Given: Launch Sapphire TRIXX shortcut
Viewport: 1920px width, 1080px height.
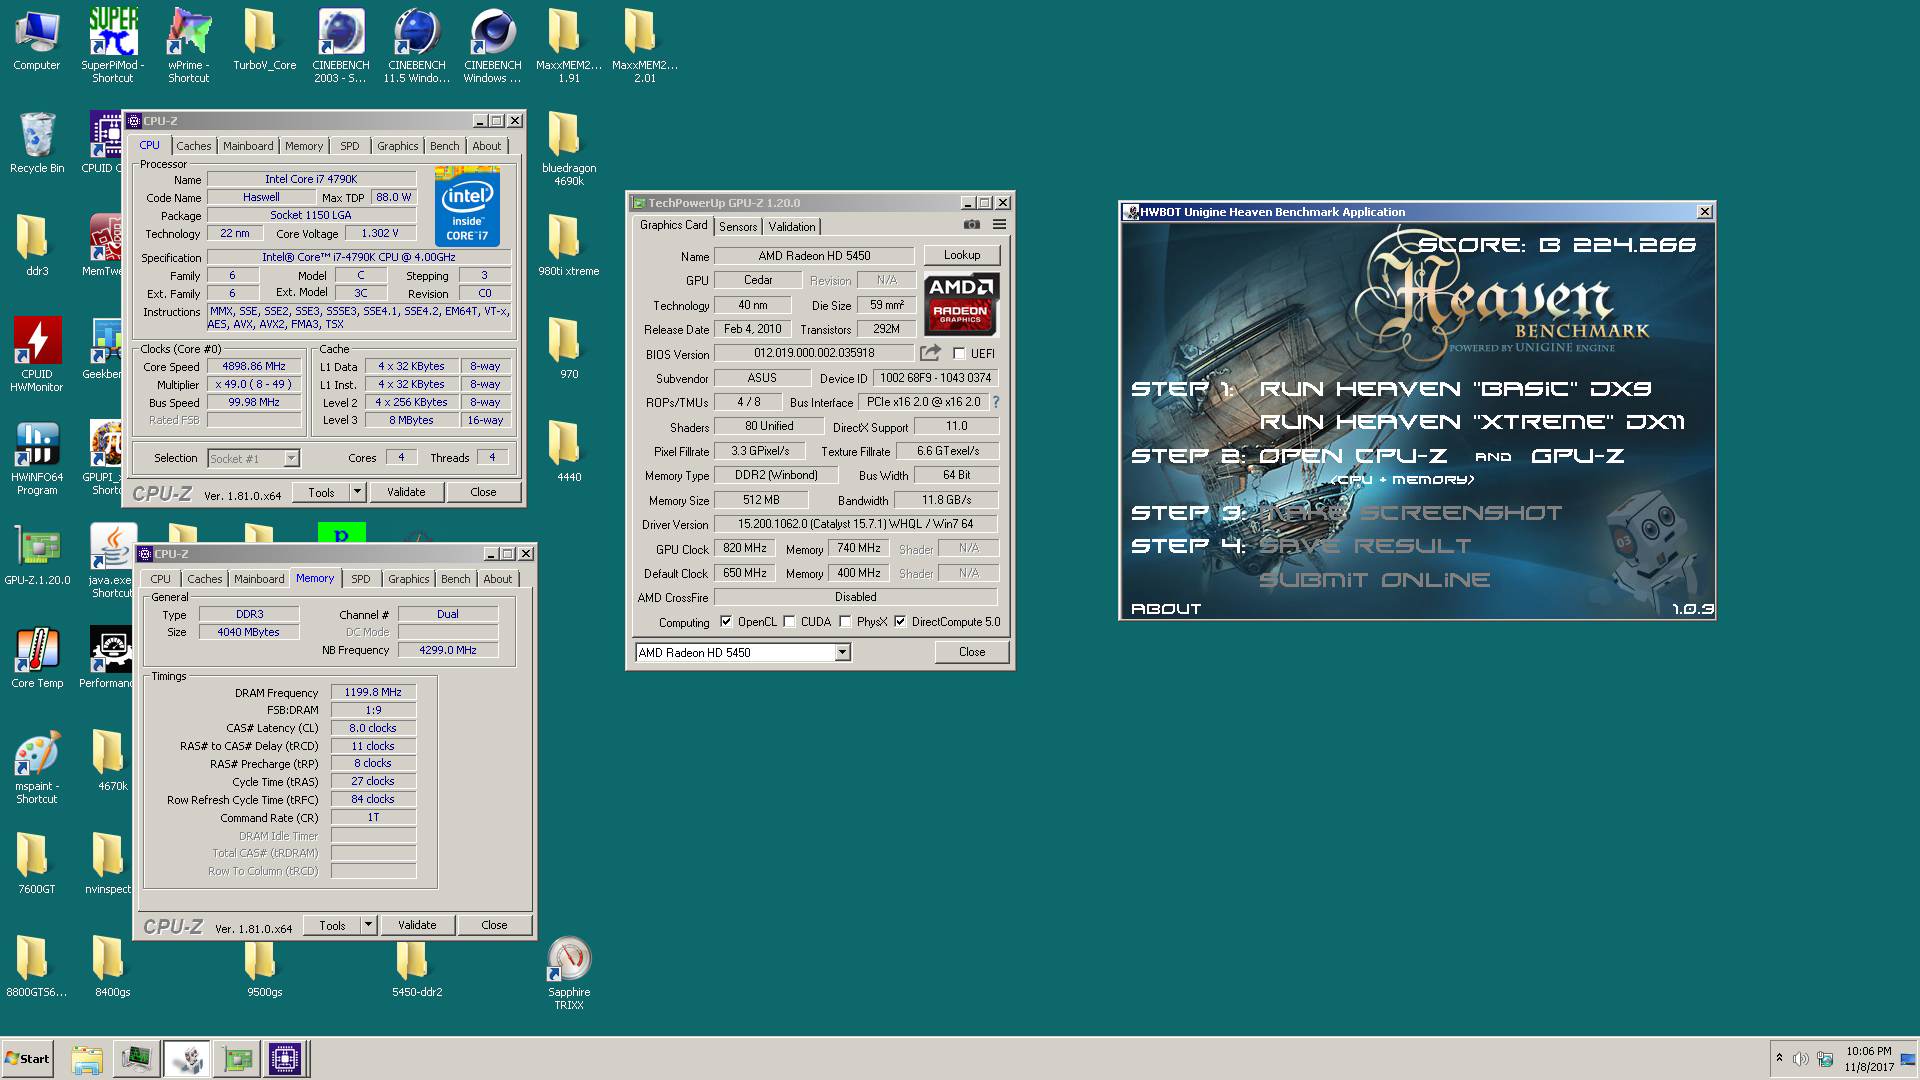Looking at the screenshot, I should point(569,973).
